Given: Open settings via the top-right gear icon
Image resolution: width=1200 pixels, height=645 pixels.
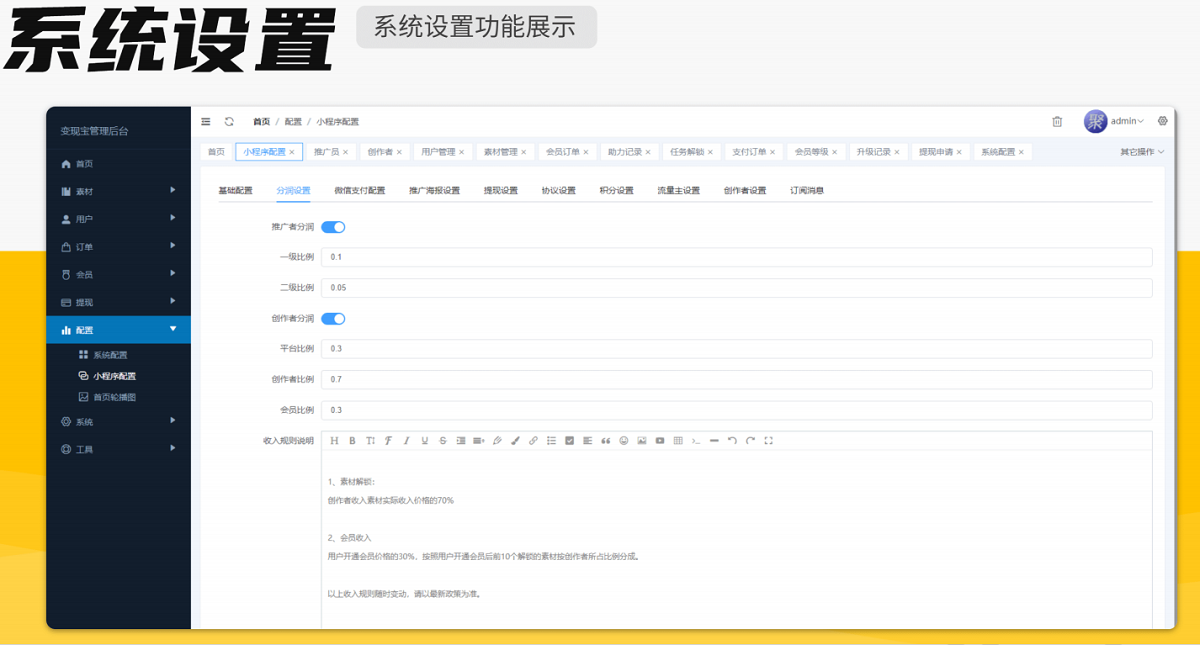Looking at the screenshot, I should point(1162,121).
